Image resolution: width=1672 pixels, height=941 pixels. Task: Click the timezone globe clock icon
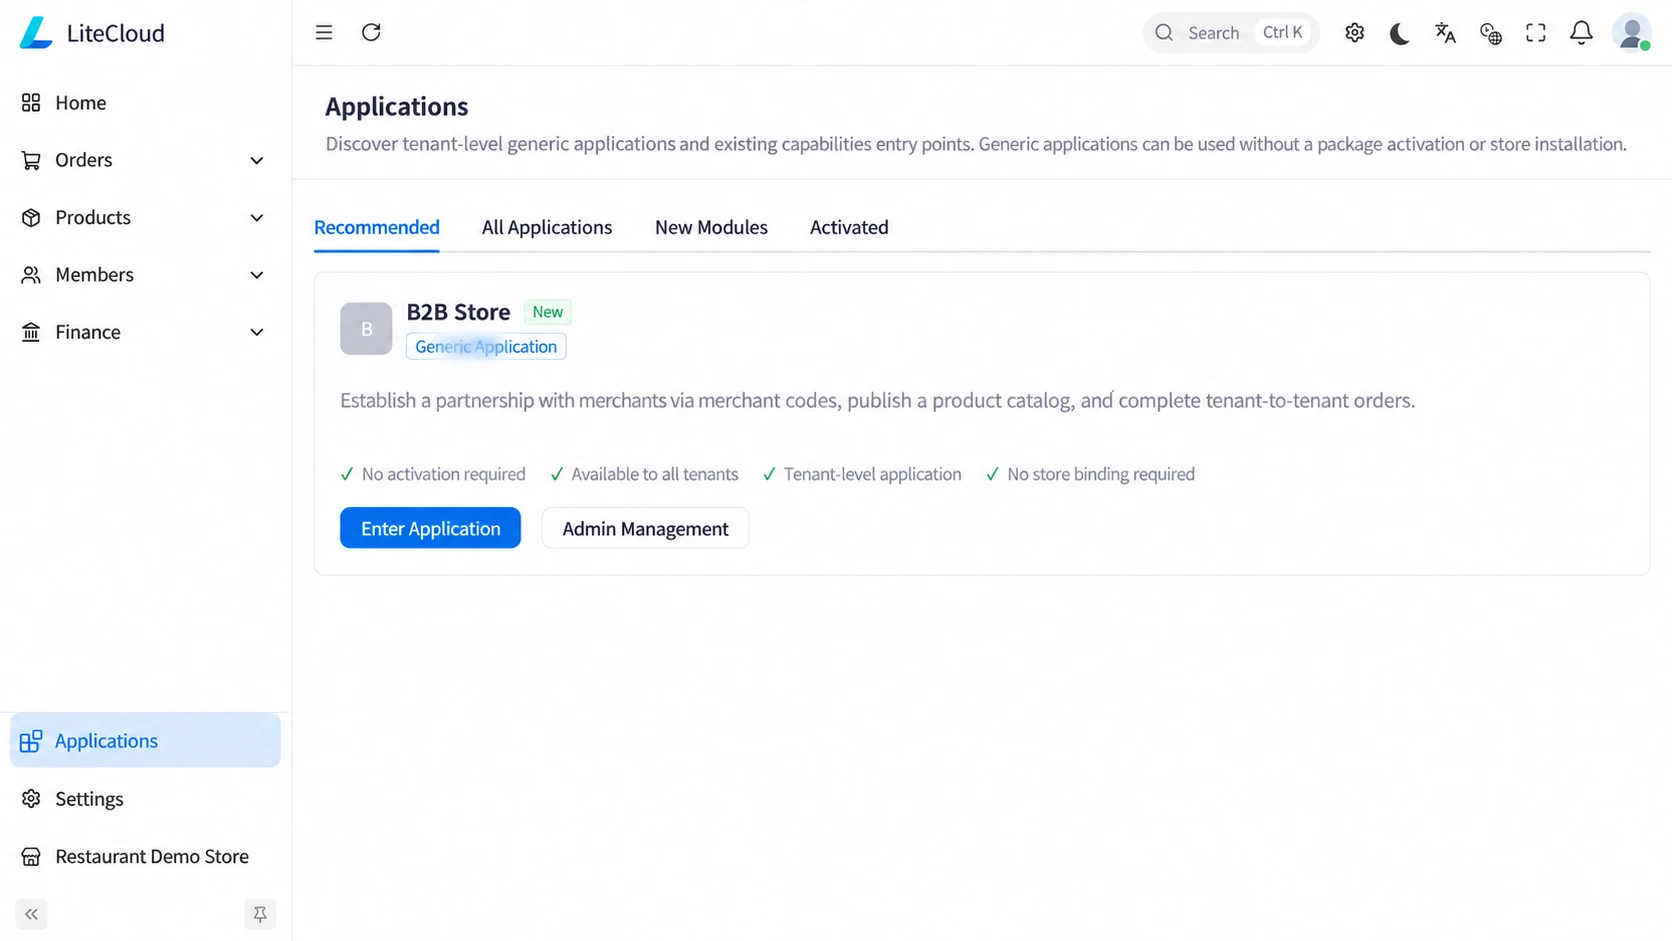pos(1490,34)
